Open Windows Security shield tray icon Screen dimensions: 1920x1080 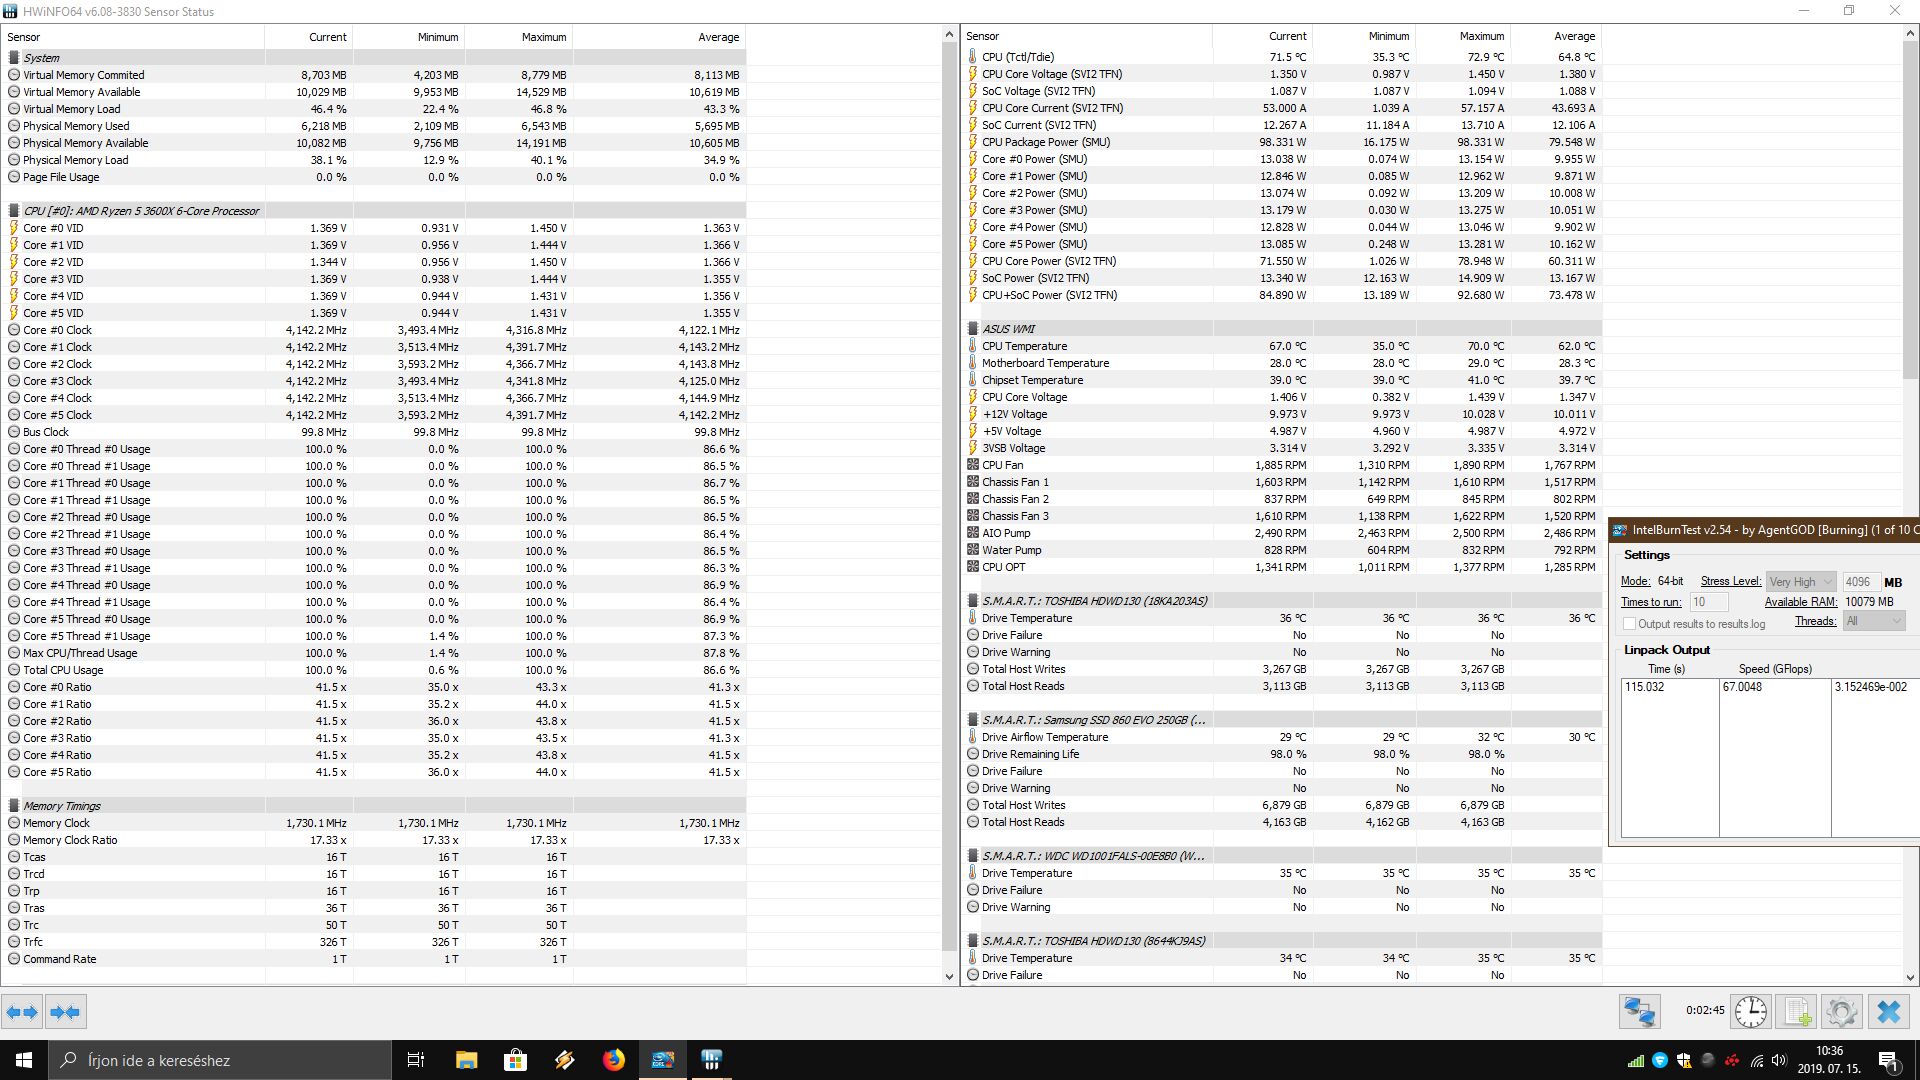click(1684, 1060)
